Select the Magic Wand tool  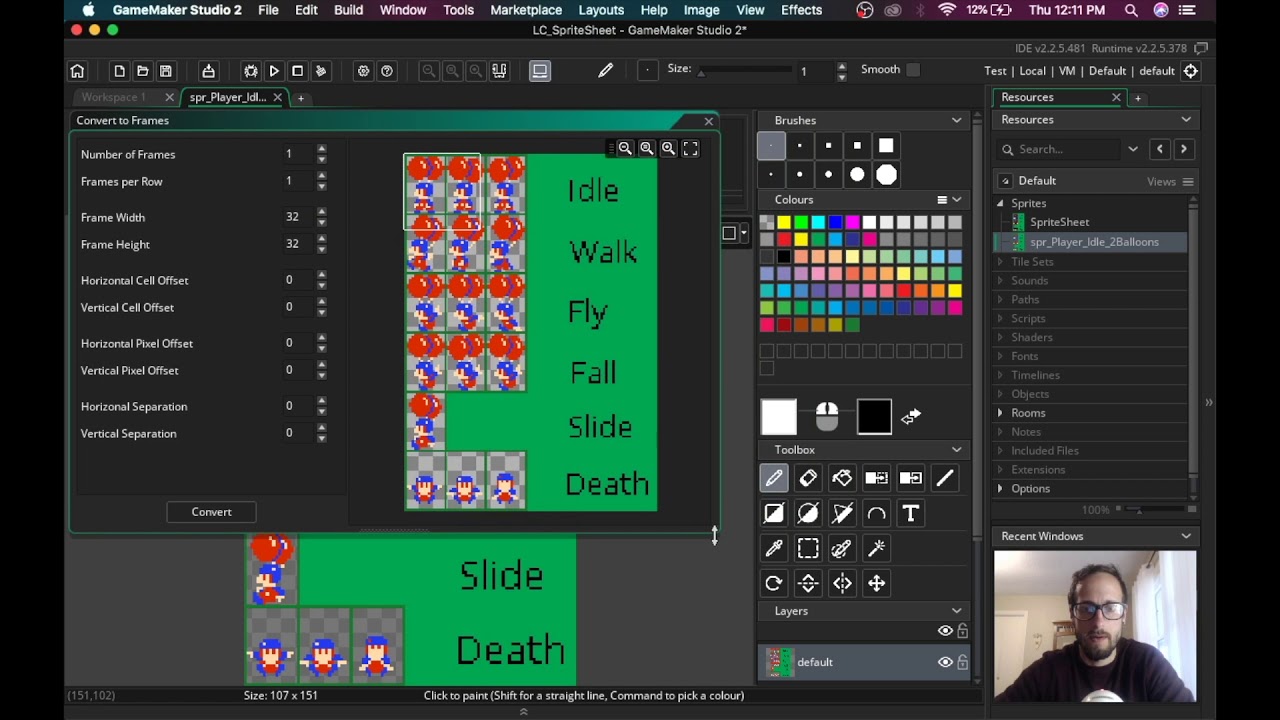[x=876, y=548]
